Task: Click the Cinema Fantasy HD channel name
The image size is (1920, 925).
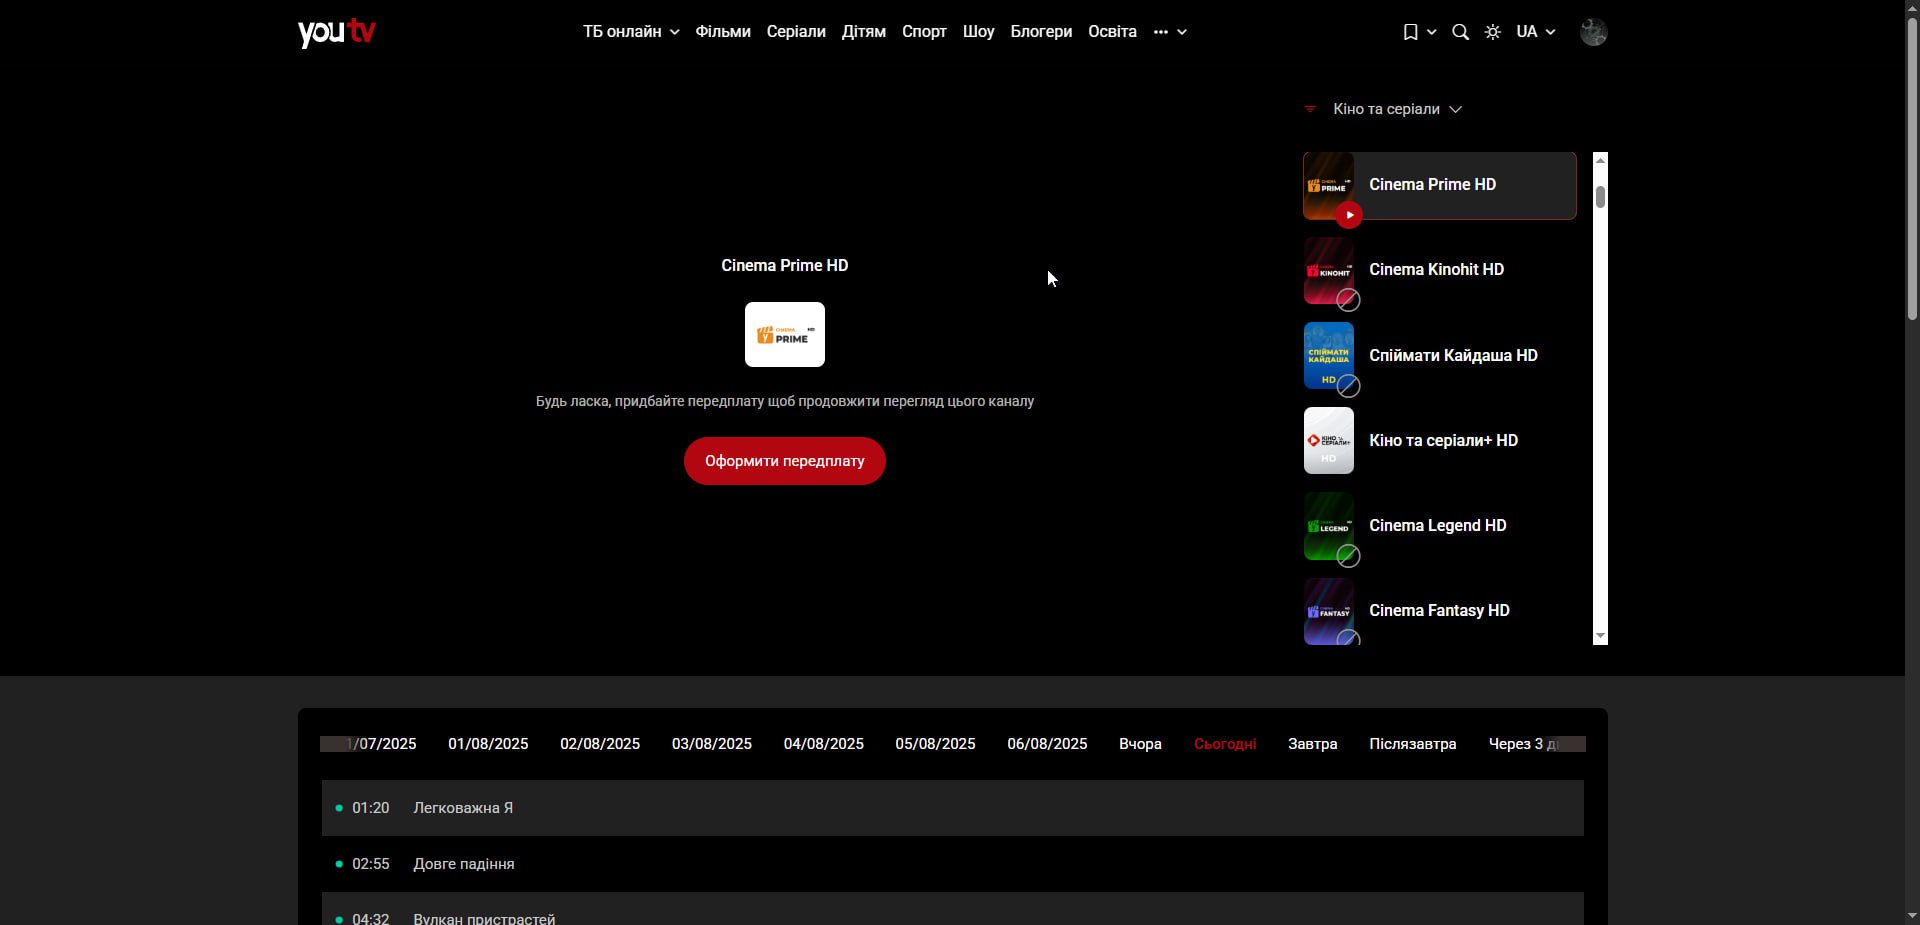Action: click(x=1439, y=611)
